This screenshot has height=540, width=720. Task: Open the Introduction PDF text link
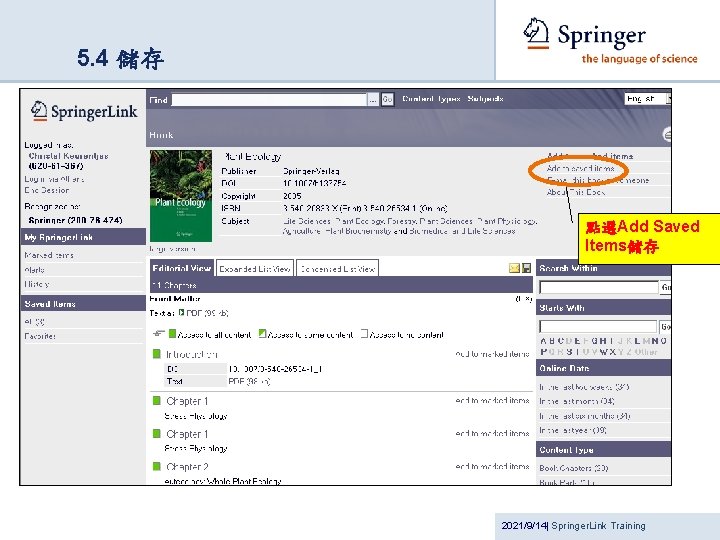click(x=249, y=381)
